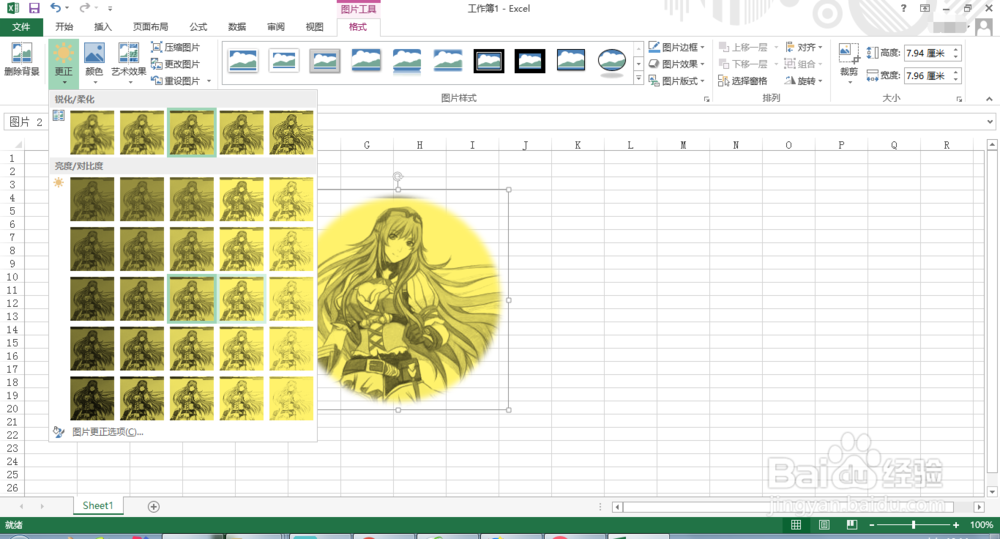
Task: Open Picture Effects (图片效果) dropdown
Action: point(677,64)
